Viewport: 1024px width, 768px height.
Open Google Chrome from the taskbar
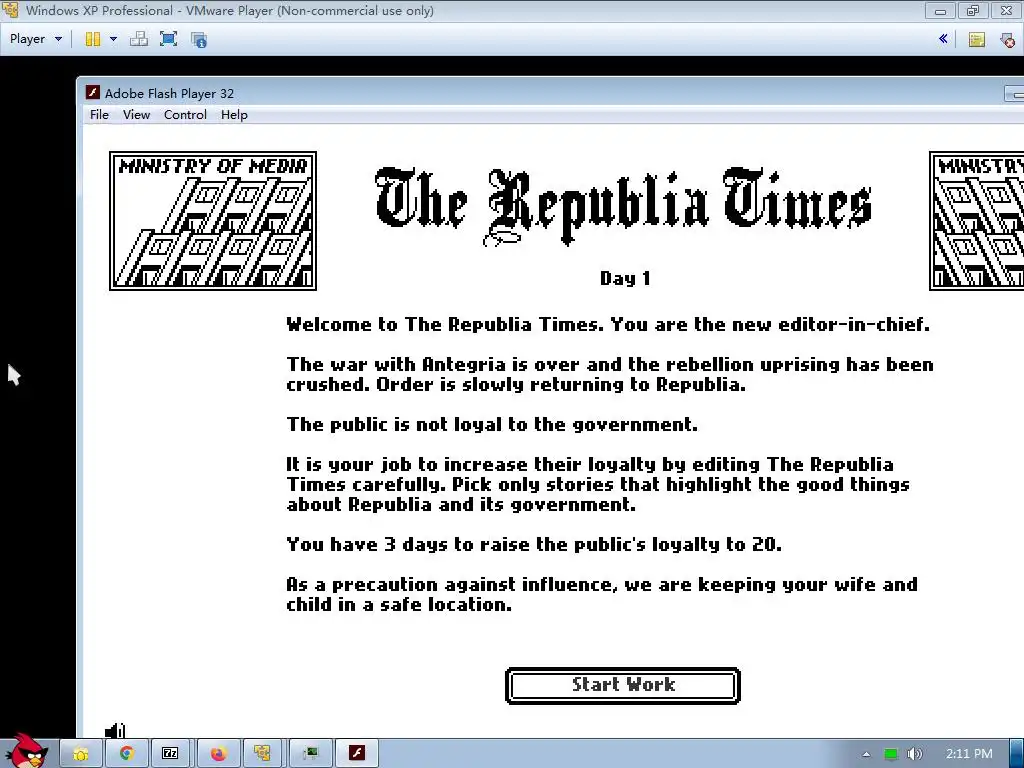tap(127, 754)
